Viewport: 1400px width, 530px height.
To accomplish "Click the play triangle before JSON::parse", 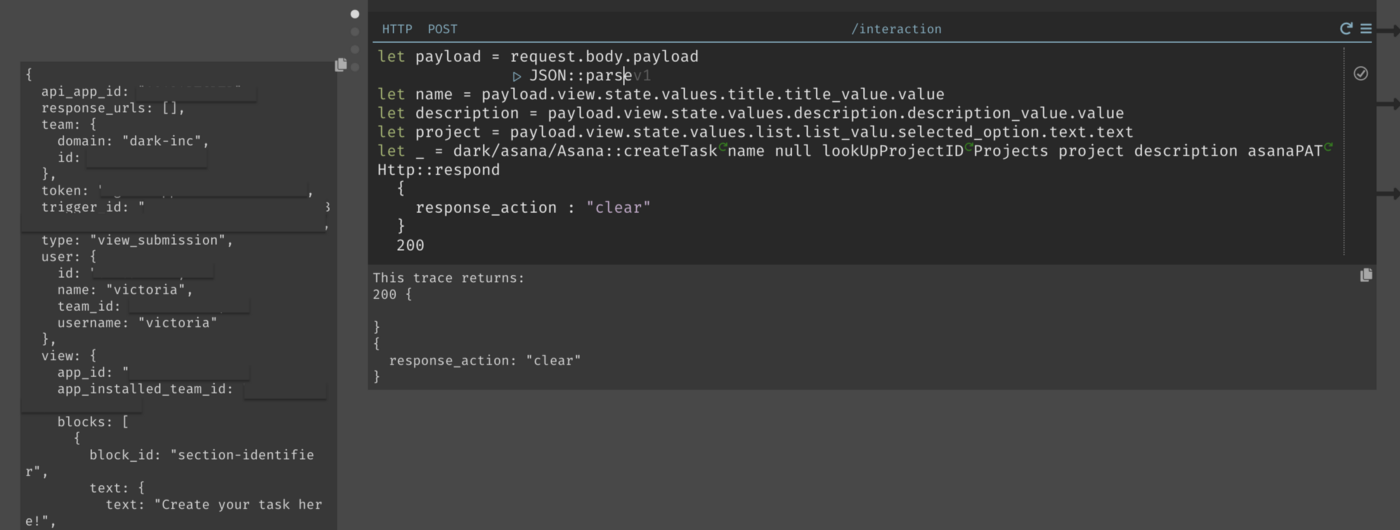I will point(517,76).
